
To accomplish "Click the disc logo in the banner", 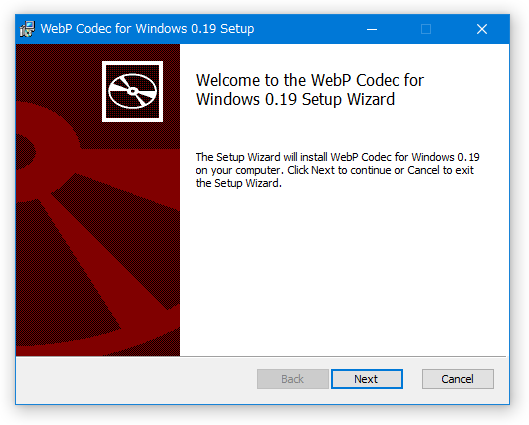I will 133,91.
